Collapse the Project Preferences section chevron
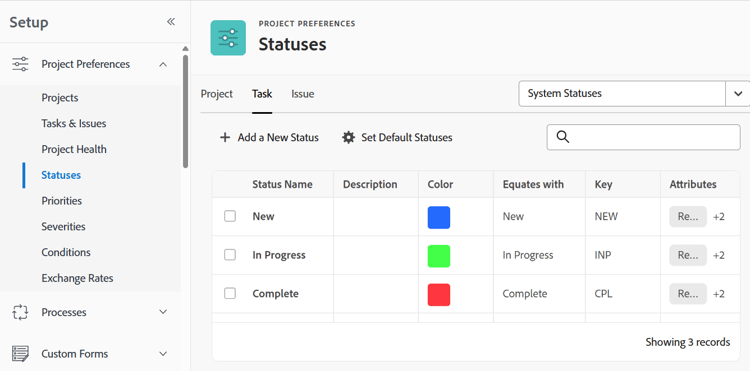This screenshot has height=371, width=750. tap(163, 64)
